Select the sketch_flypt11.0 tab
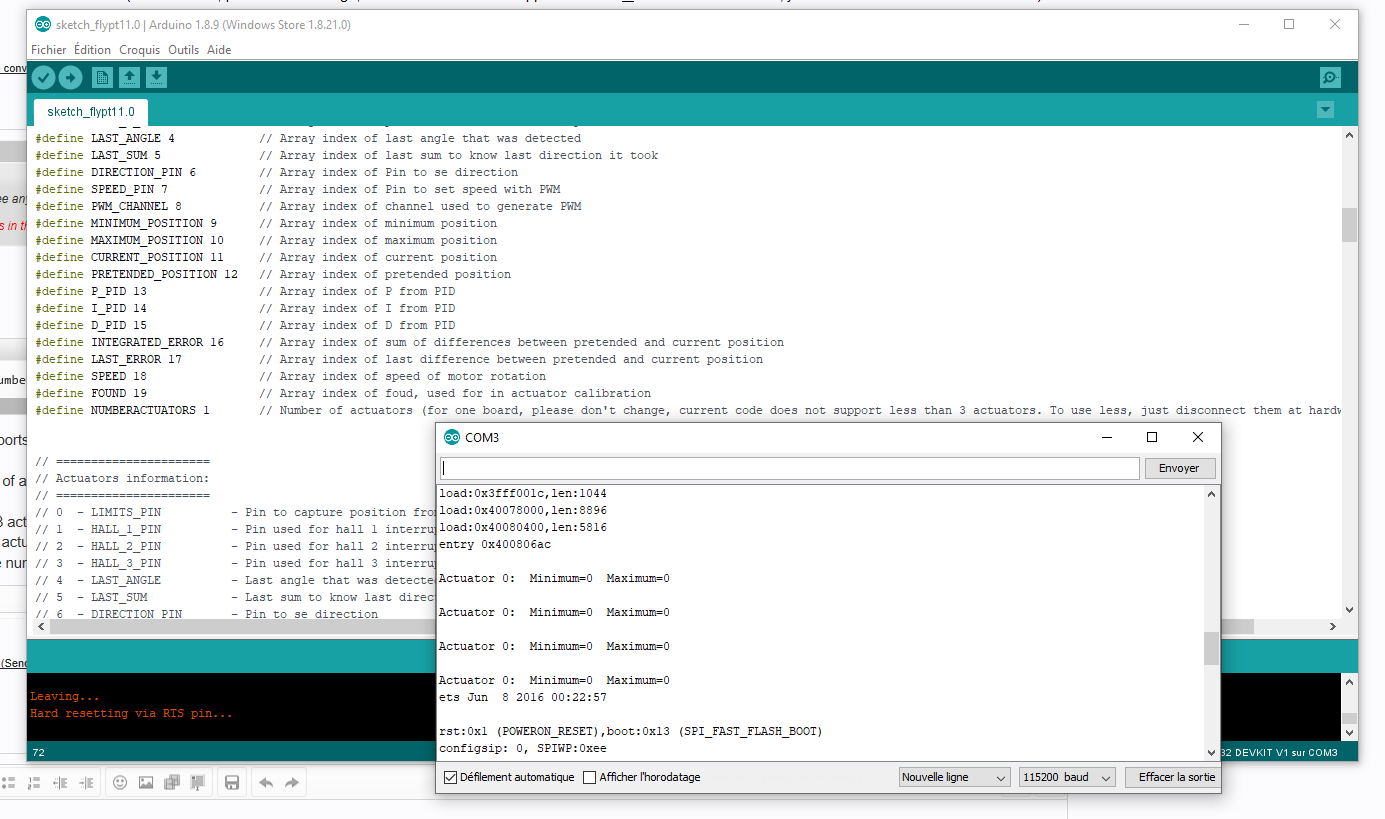The image size is (1385, 819). point(91,112)
